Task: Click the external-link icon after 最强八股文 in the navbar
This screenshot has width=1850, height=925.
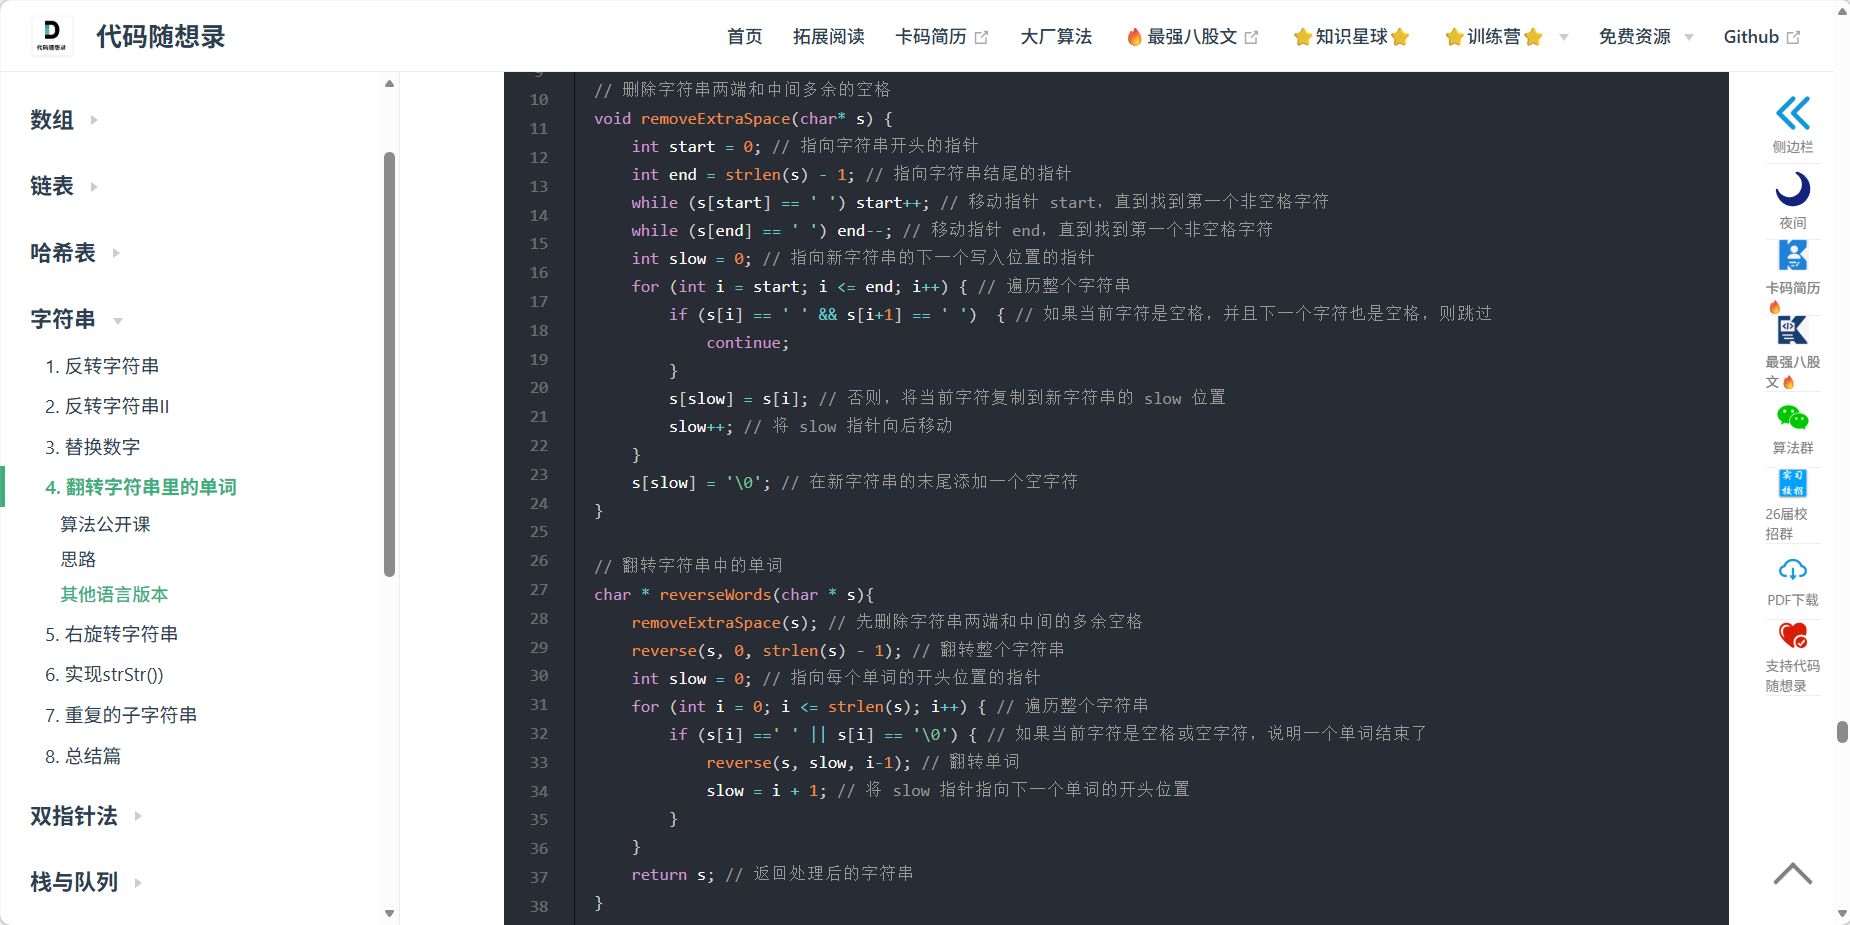Action: click(x=1251, y=37)
